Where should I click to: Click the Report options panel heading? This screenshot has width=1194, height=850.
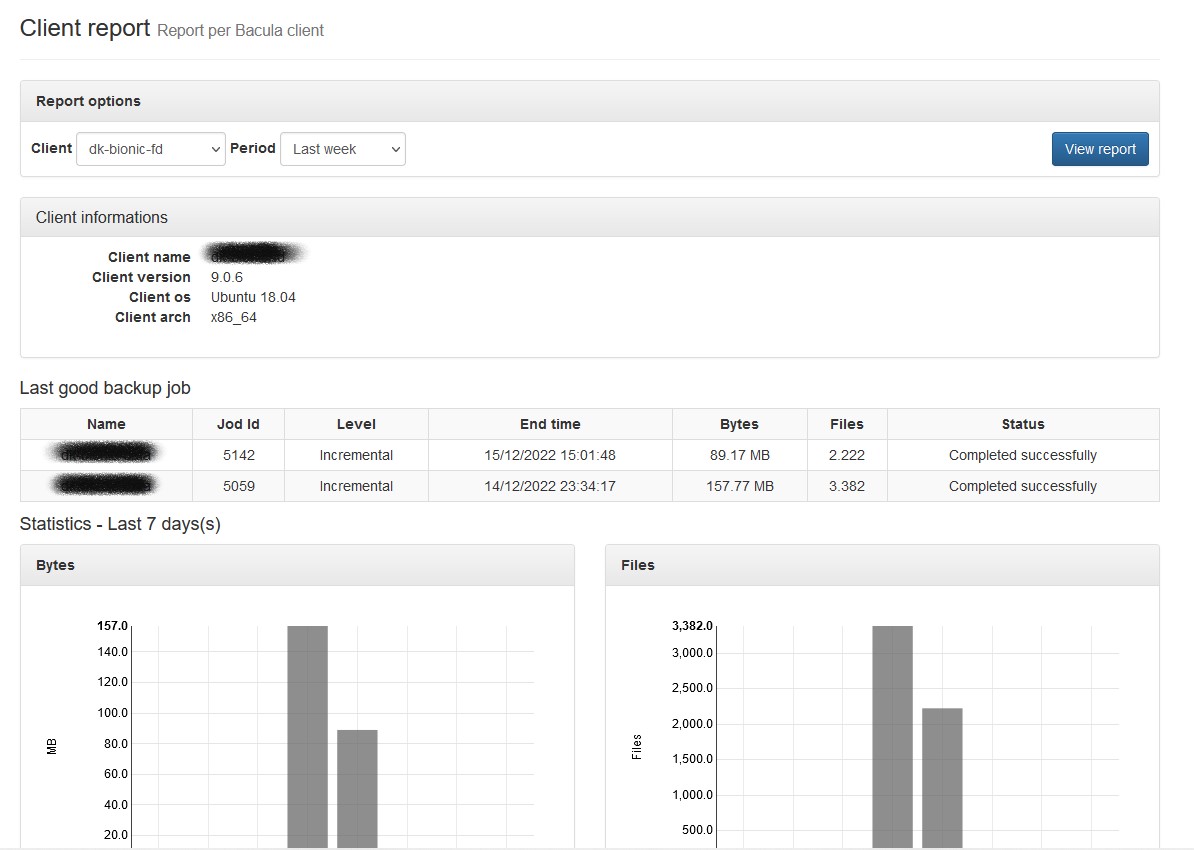[x=88, y=101]
